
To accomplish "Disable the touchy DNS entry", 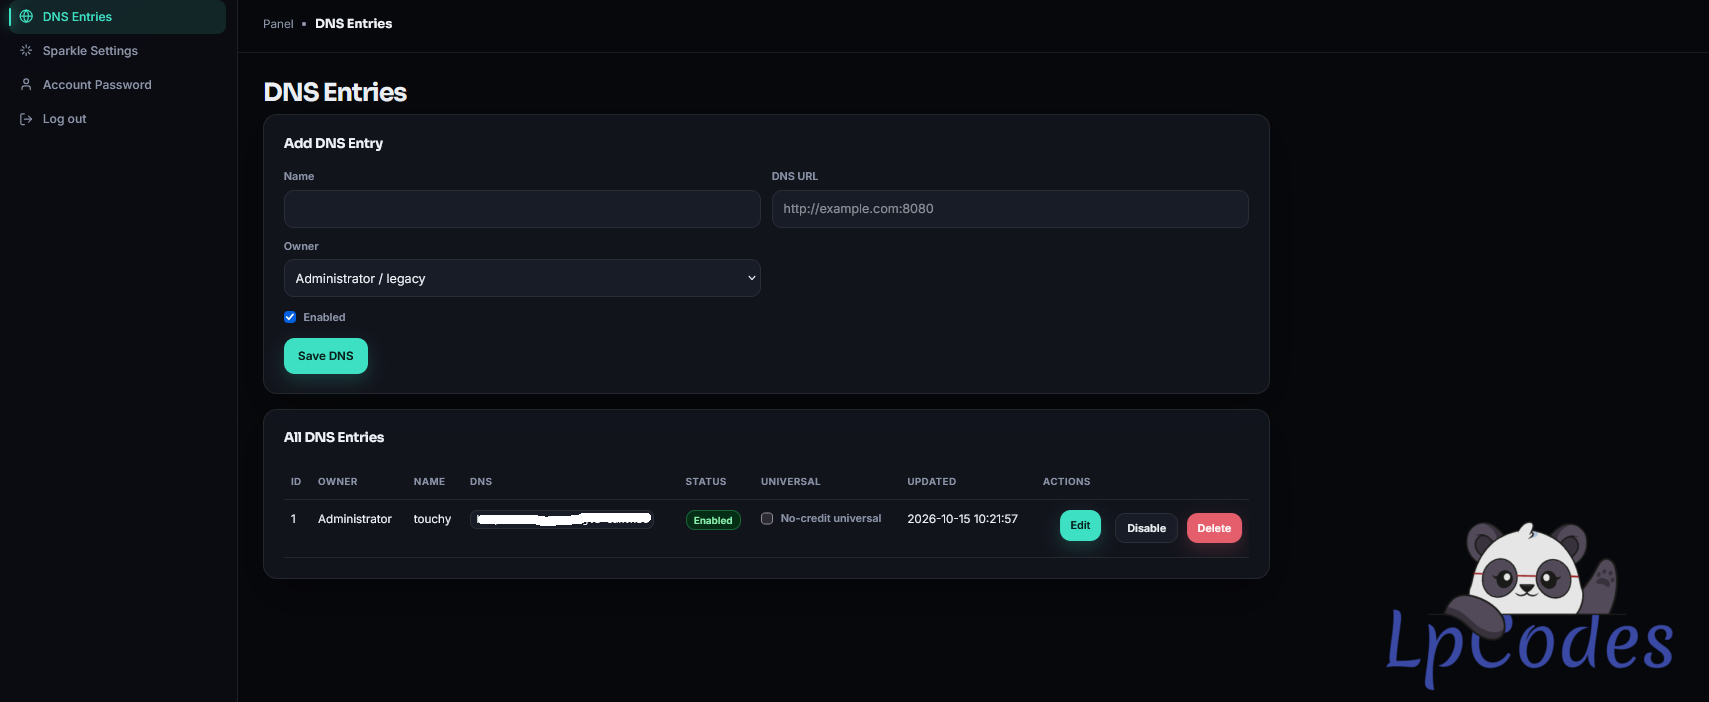I will (1146, 528).
